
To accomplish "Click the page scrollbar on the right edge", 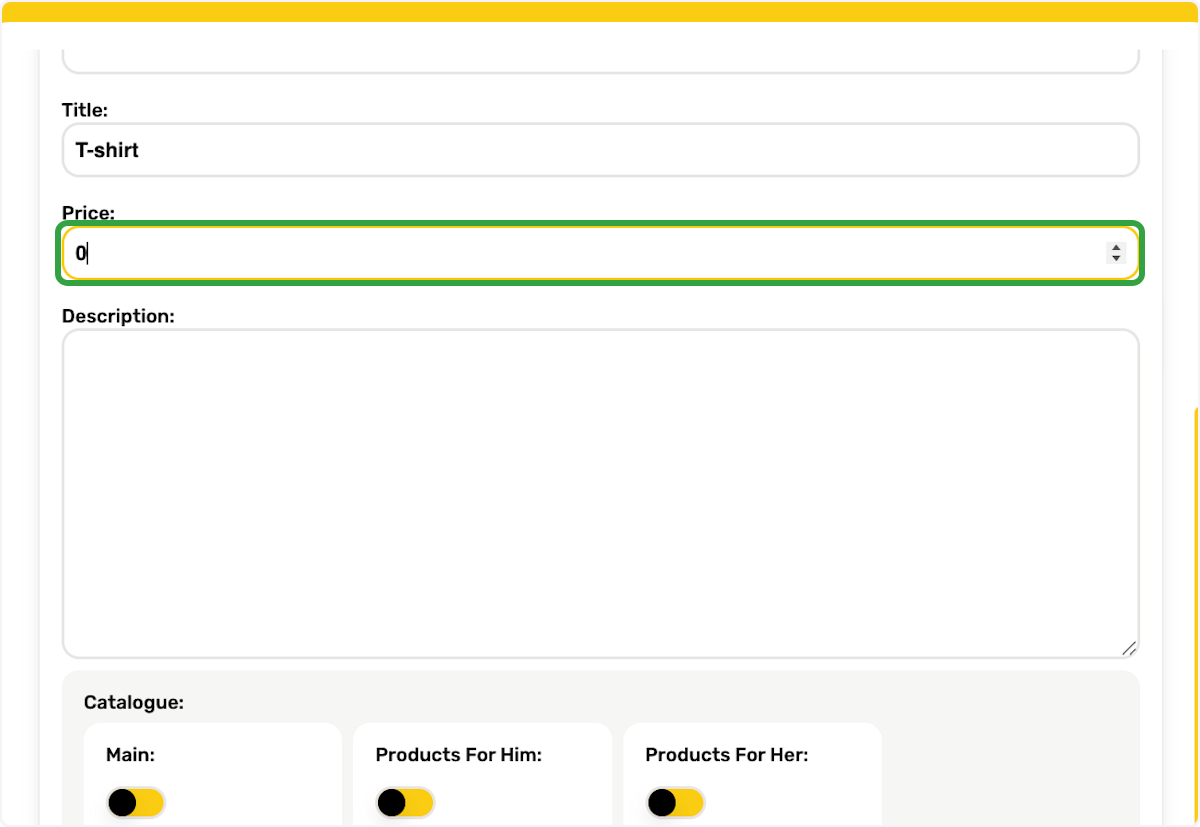I will tap(1196, 615).
